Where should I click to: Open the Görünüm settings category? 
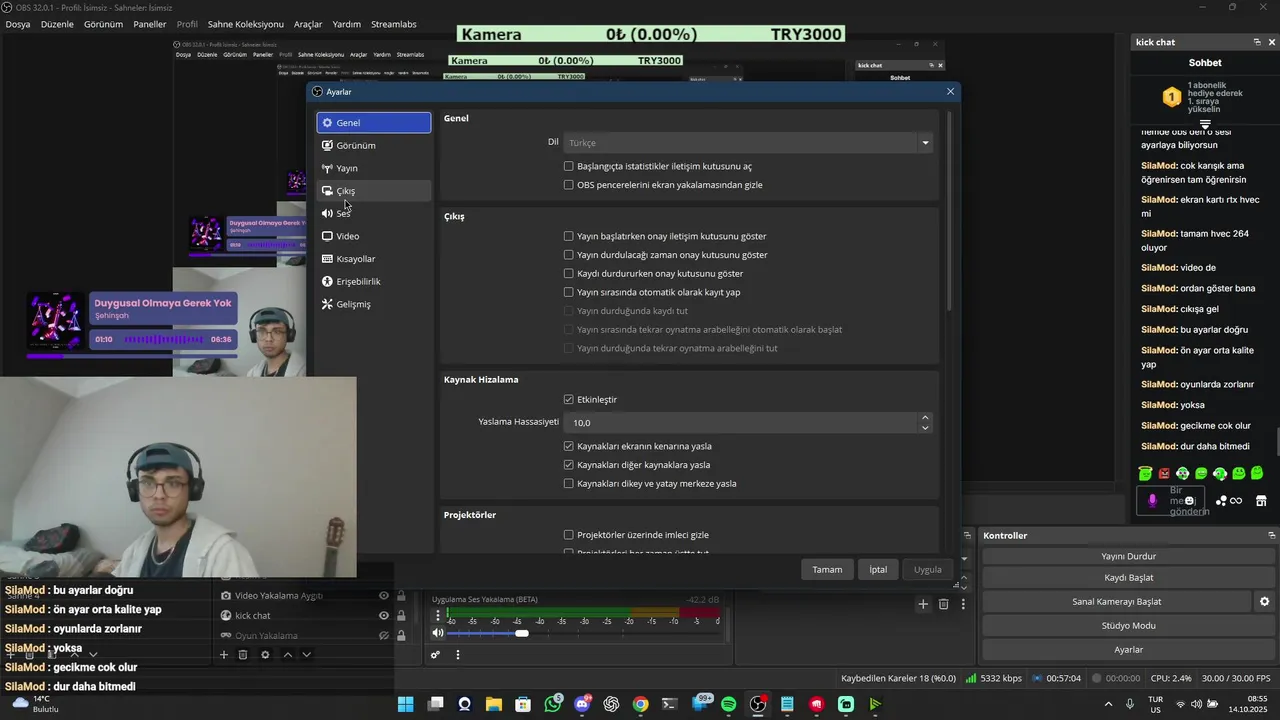pos(374,145)
